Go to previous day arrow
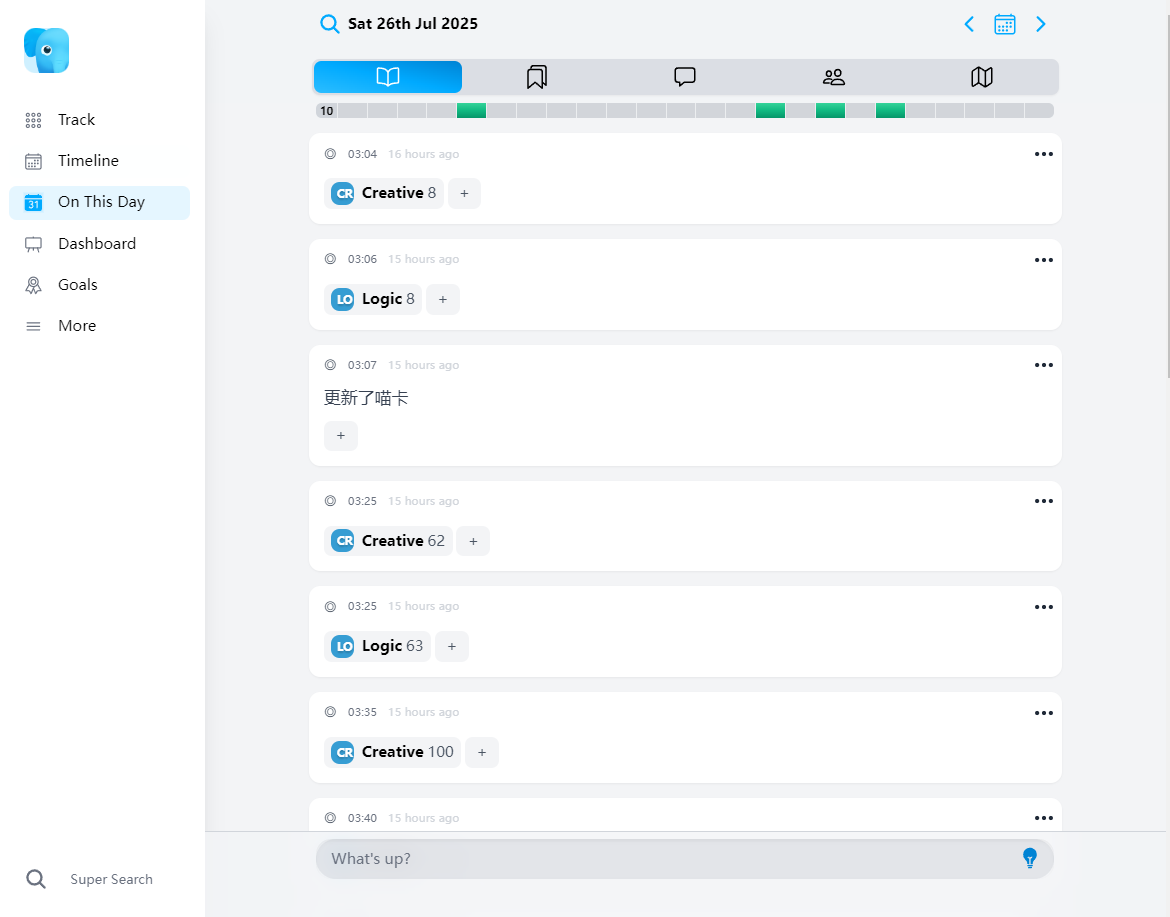1170x917 pixels. (x=969, y=24)
